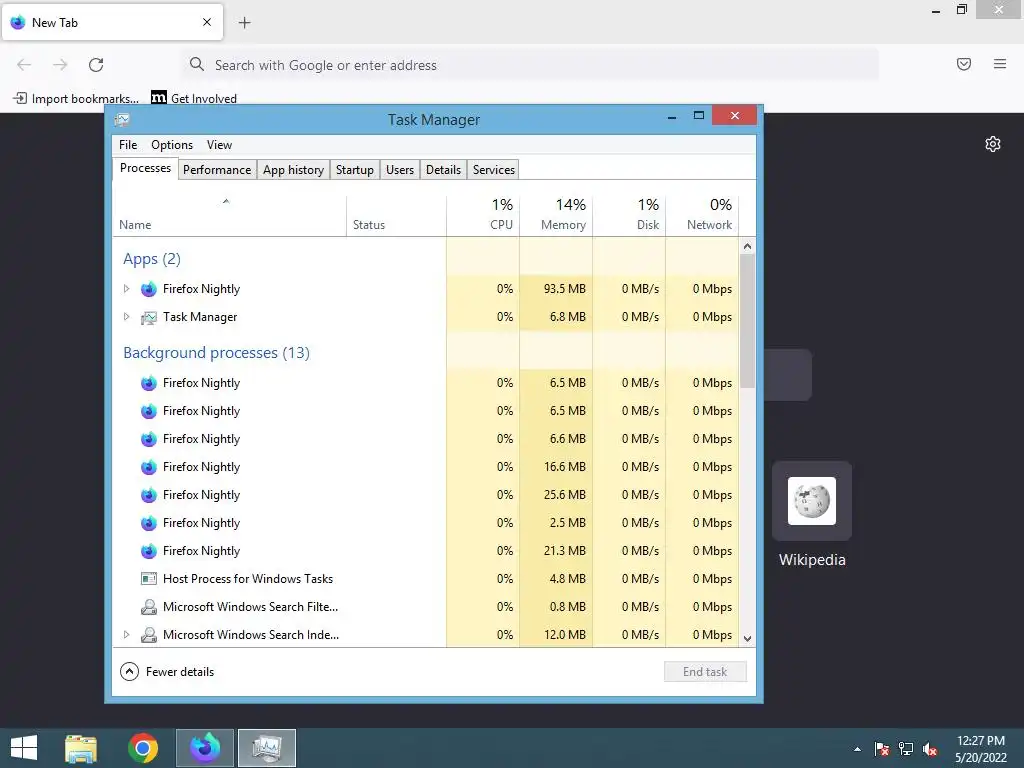Select the Users tab
This screenshot has width=1024, height=768.
pyautogui.click(x=400, y=170)
